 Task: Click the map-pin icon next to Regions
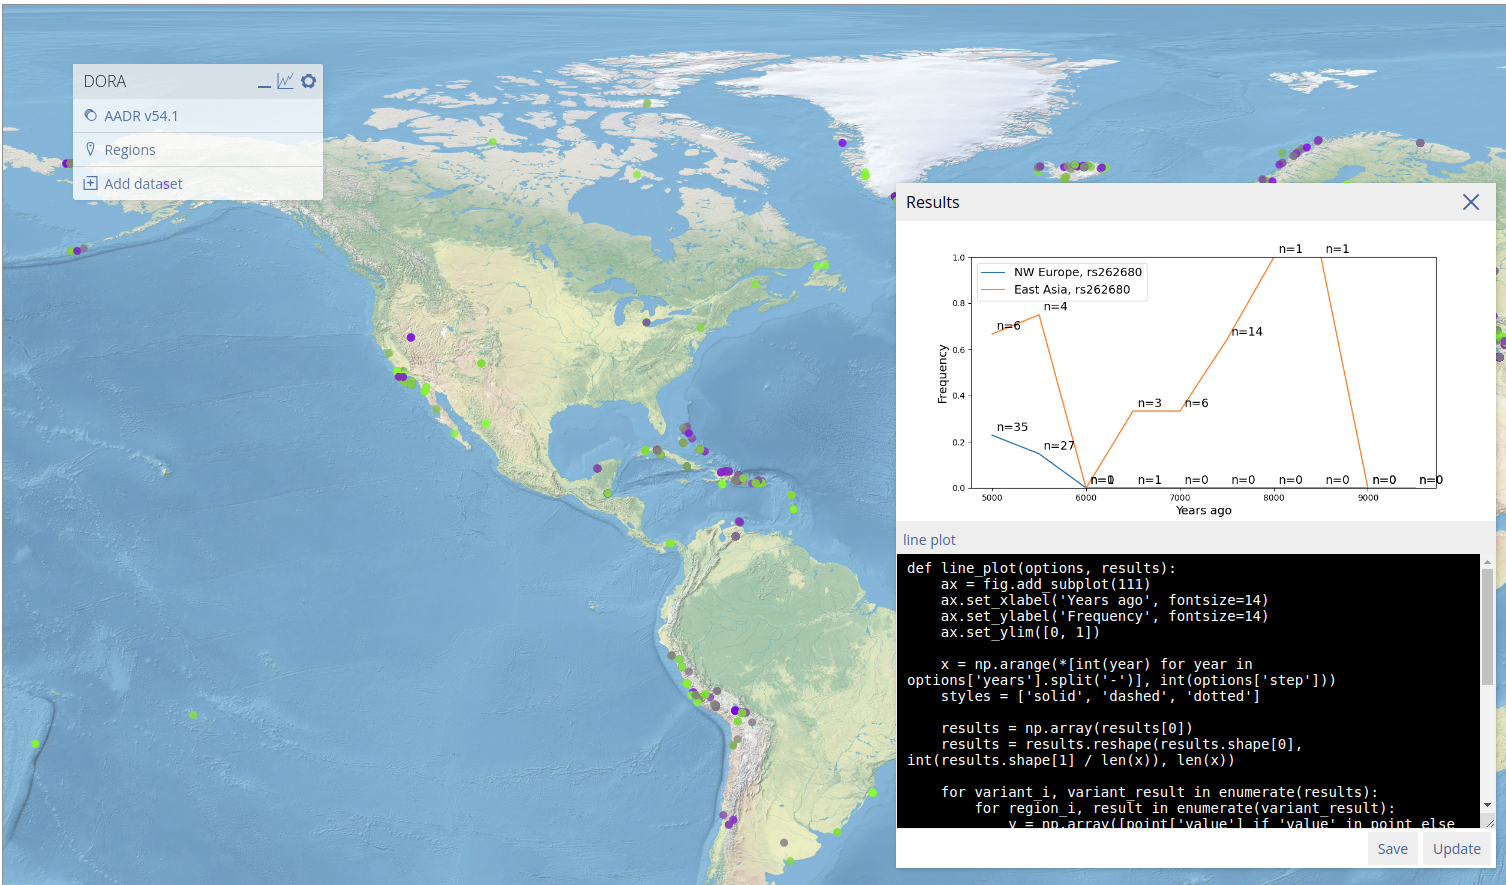tap(90, 149)
